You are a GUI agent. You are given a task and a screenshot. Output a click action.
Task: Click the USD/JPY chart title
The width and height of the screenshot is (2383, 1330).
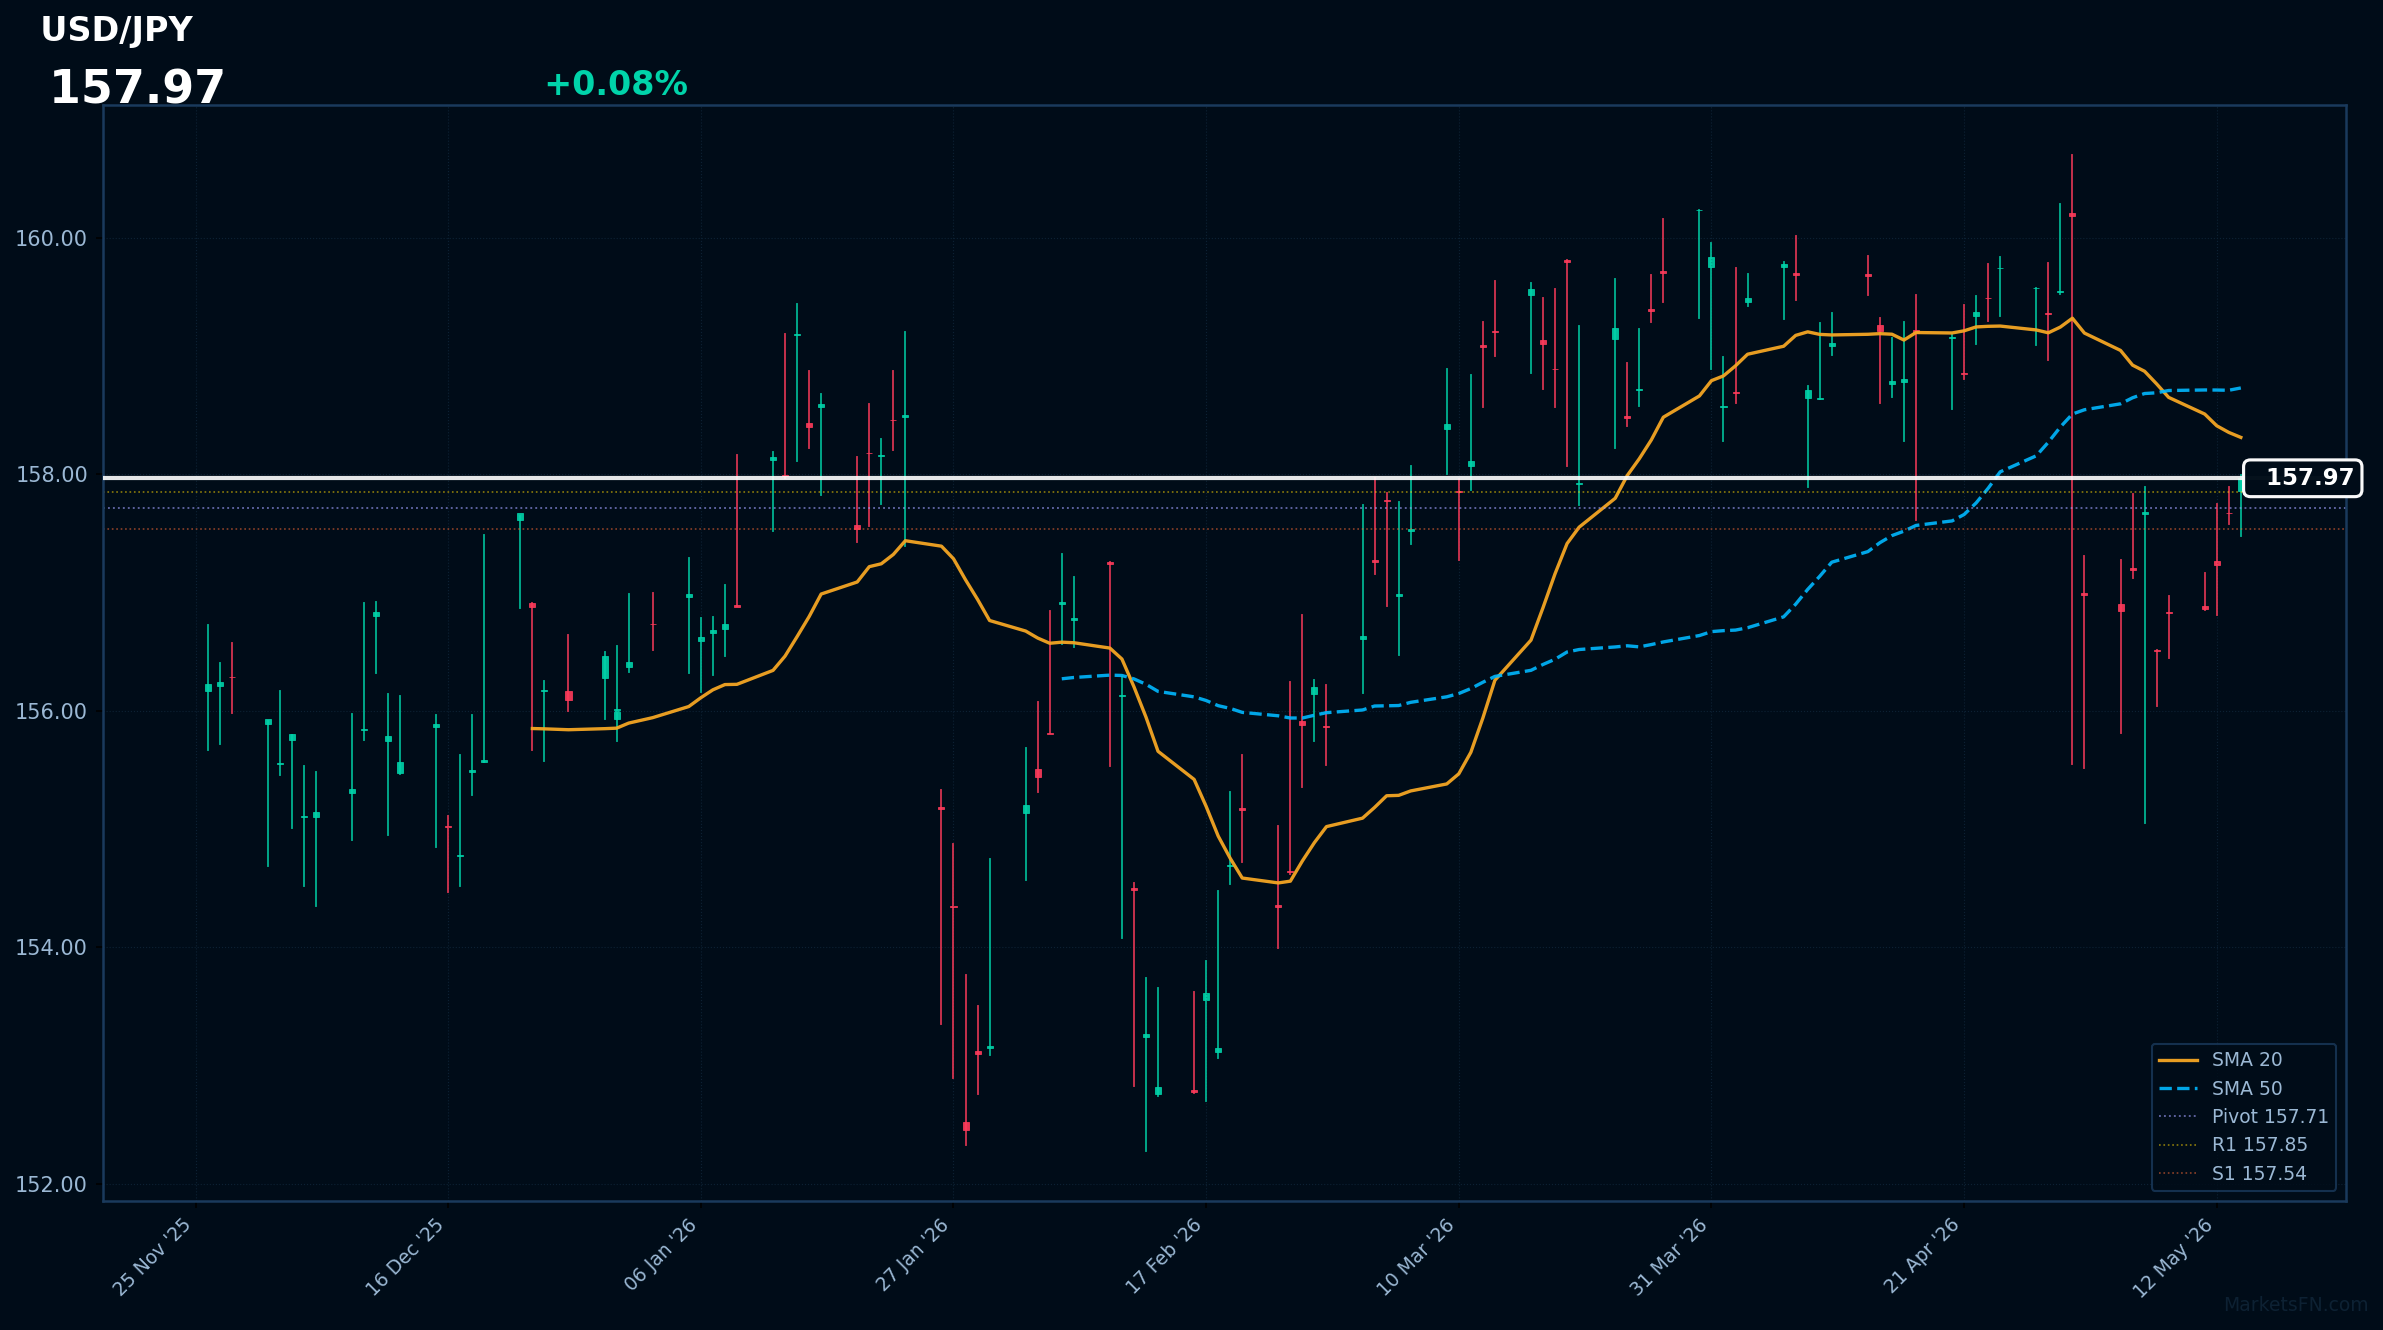[x=116, y=30]
